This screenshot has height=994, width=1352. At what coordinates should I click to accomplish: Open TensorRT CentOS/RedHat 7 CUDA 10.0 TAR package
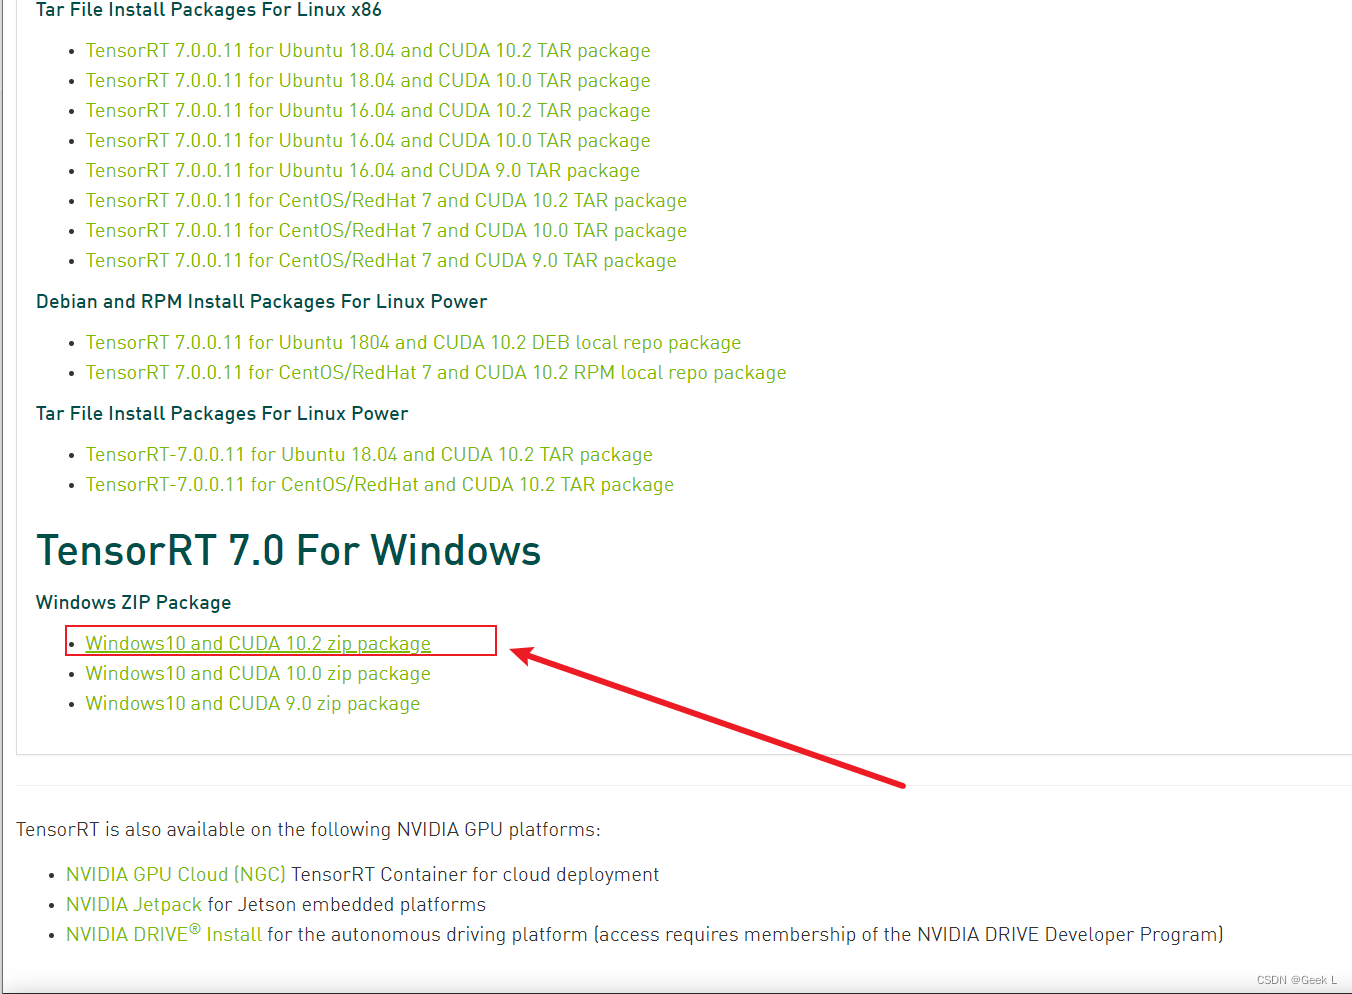pyautogui.click(x=386, y=231)
